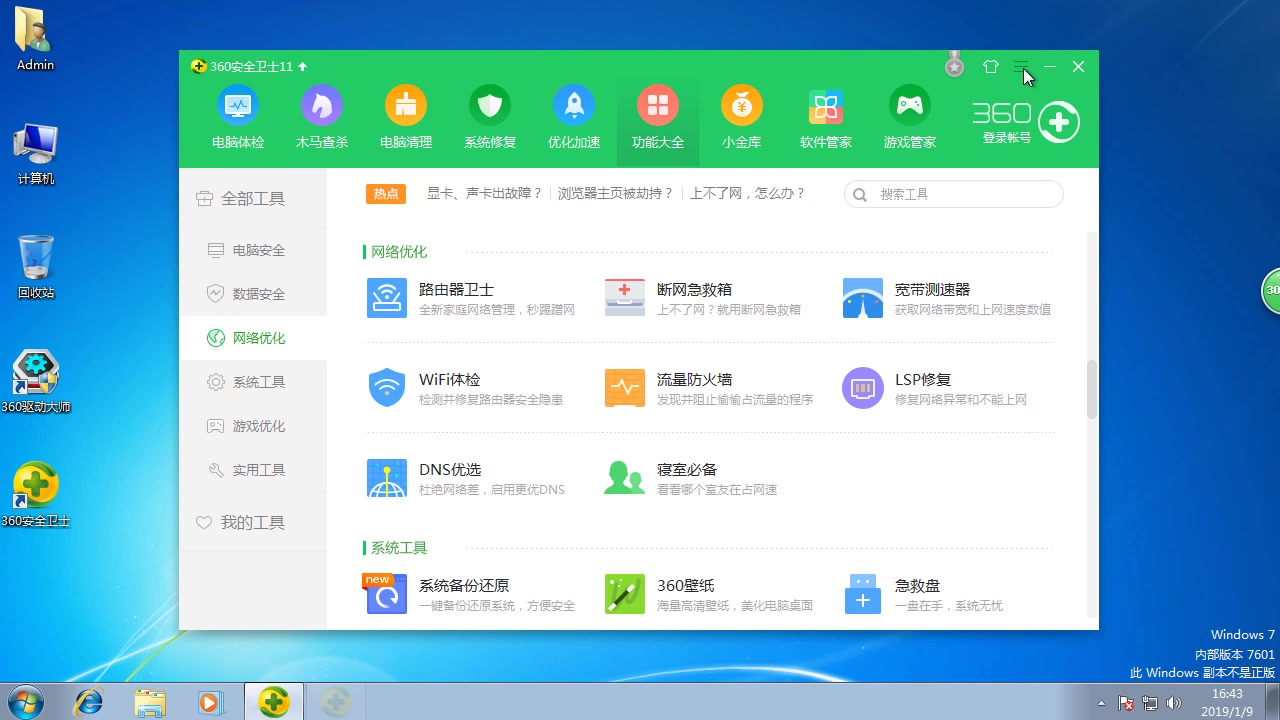Screen dimensions: 1280x720
Task: Open the medal icon in title bar
Action: coord(954,65)
